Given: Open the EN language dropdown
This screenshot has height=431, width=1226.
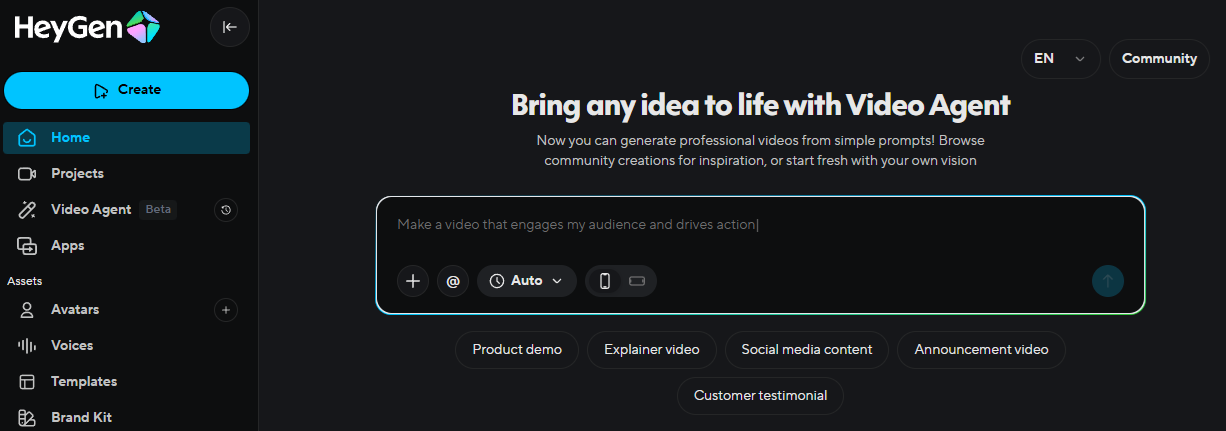Looking at the screenshot, I should point(1060,59).
